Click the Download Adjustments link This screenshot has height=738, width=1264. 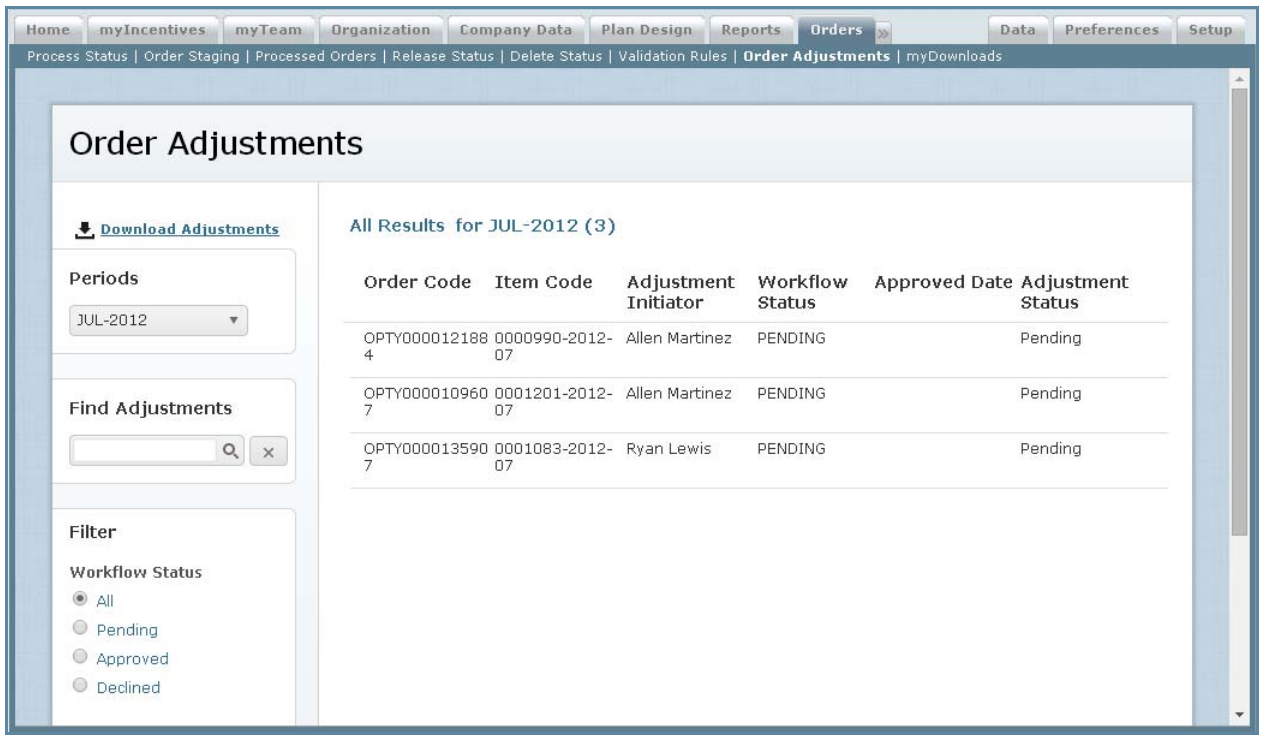click(x=189, y=230)
